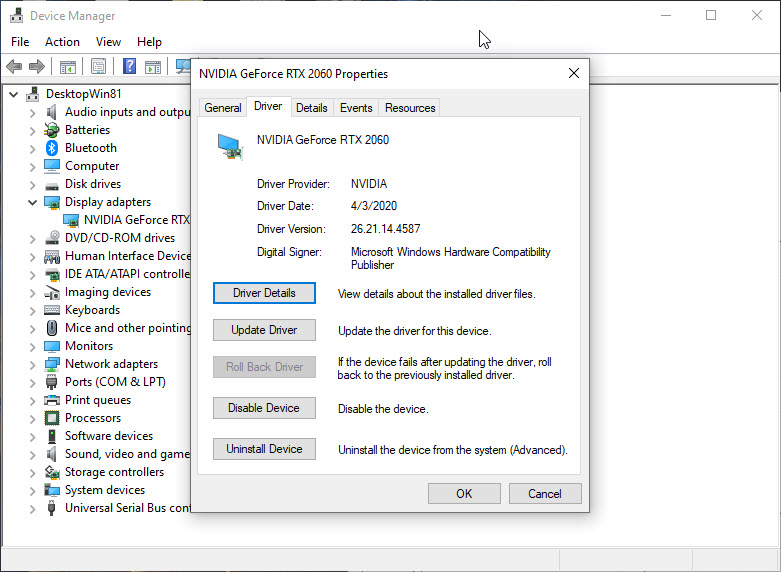Open the File menu
The image size is (781, 572).
coord(20,42)
